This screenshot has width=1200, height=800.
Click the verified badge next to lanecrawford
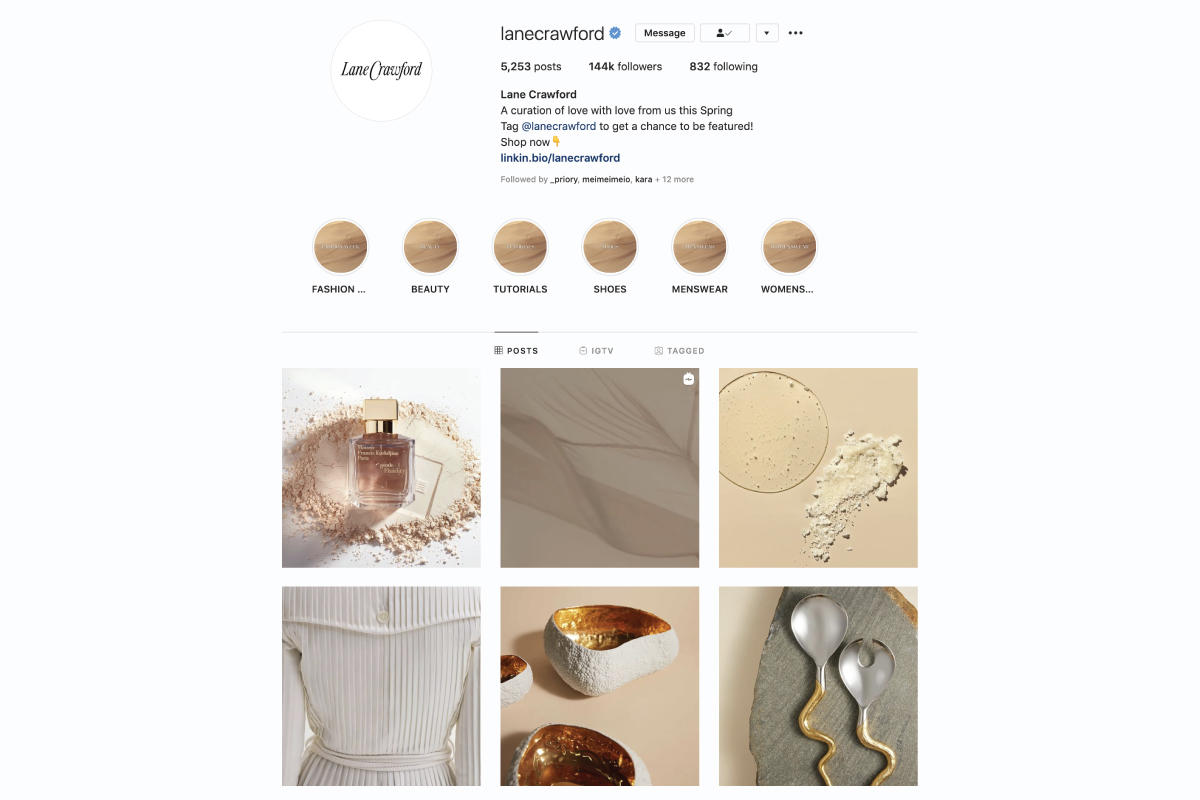pos(615,33)
